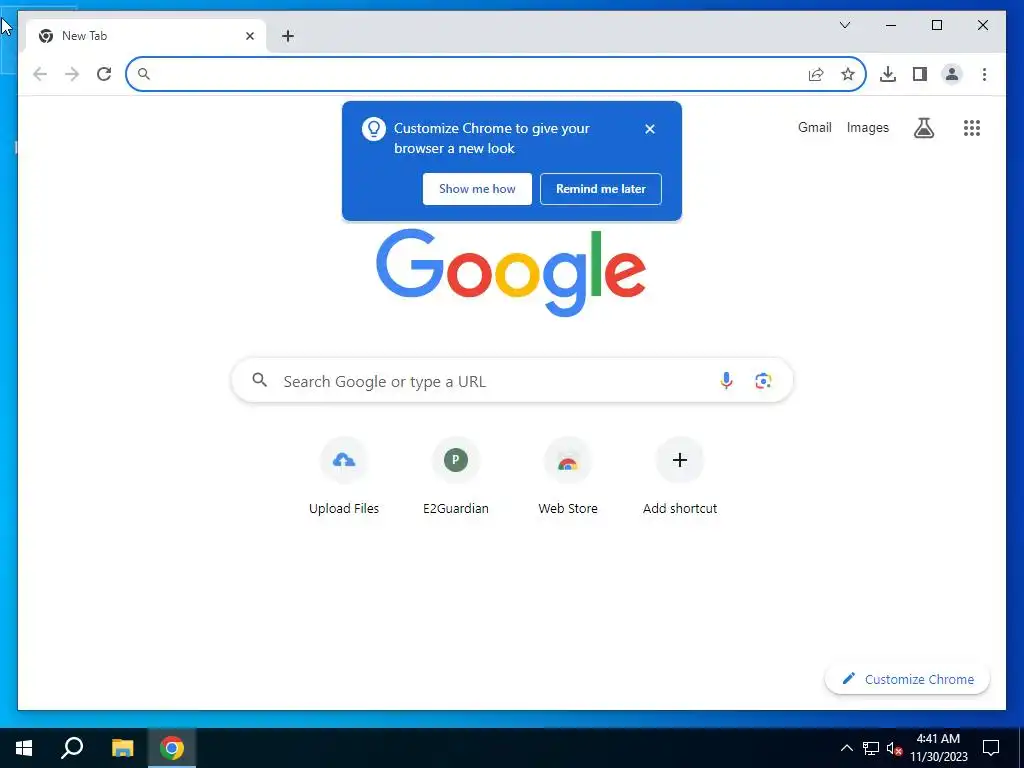This screenshot has height=768, width=1024.
Task: Show hidden tray icons
Action: click(x=846, y=748)
